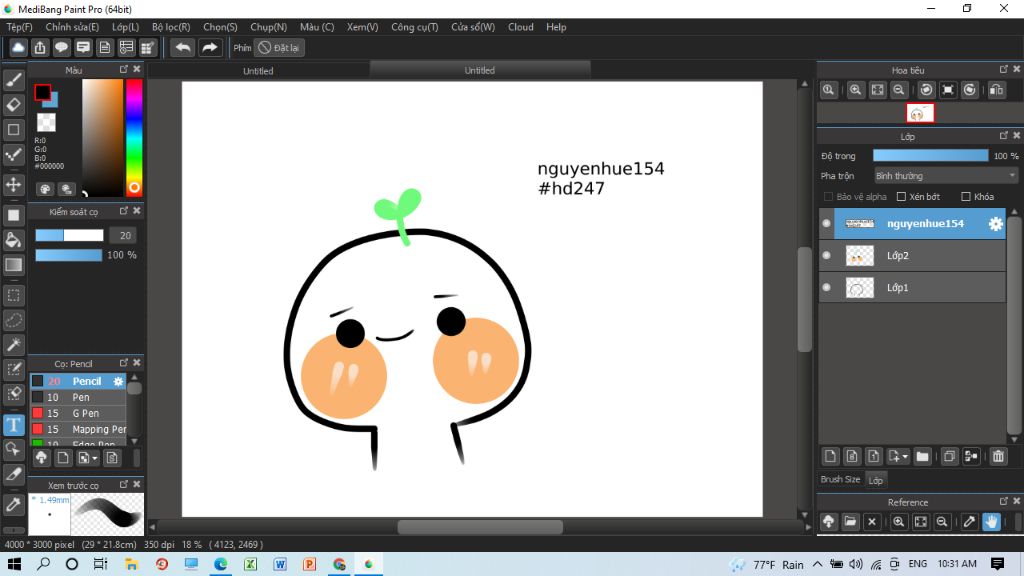
Task: Click the navigator canvas thumbnail
Action: 920,113
